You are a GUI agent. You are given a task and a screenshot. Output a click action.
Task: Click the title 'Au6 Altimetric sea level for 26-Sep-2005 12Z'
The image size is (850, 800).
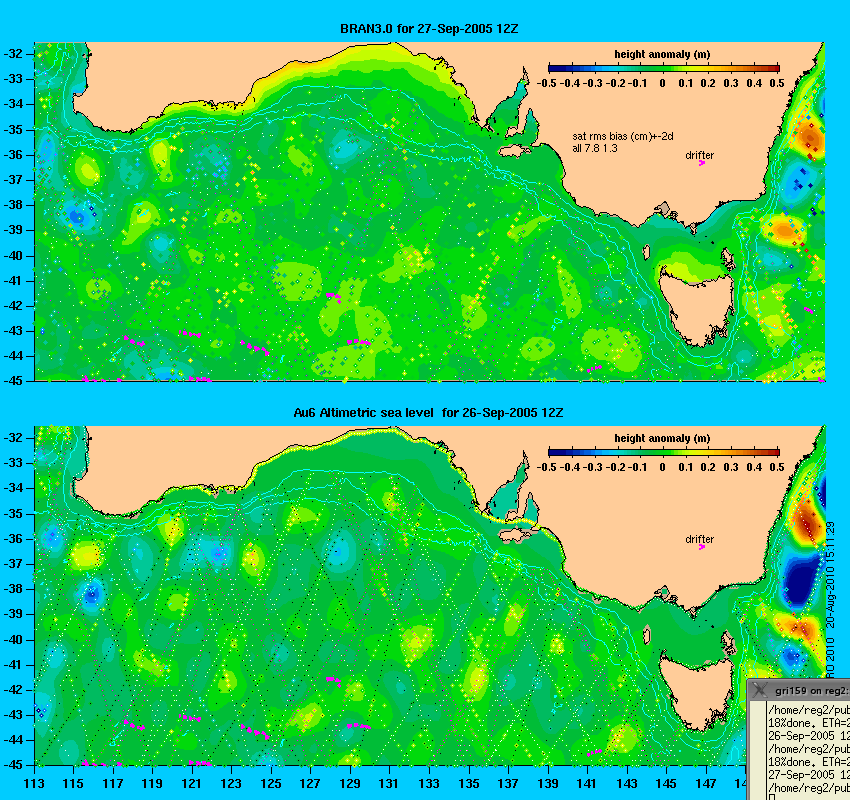[x=428, y=413]
